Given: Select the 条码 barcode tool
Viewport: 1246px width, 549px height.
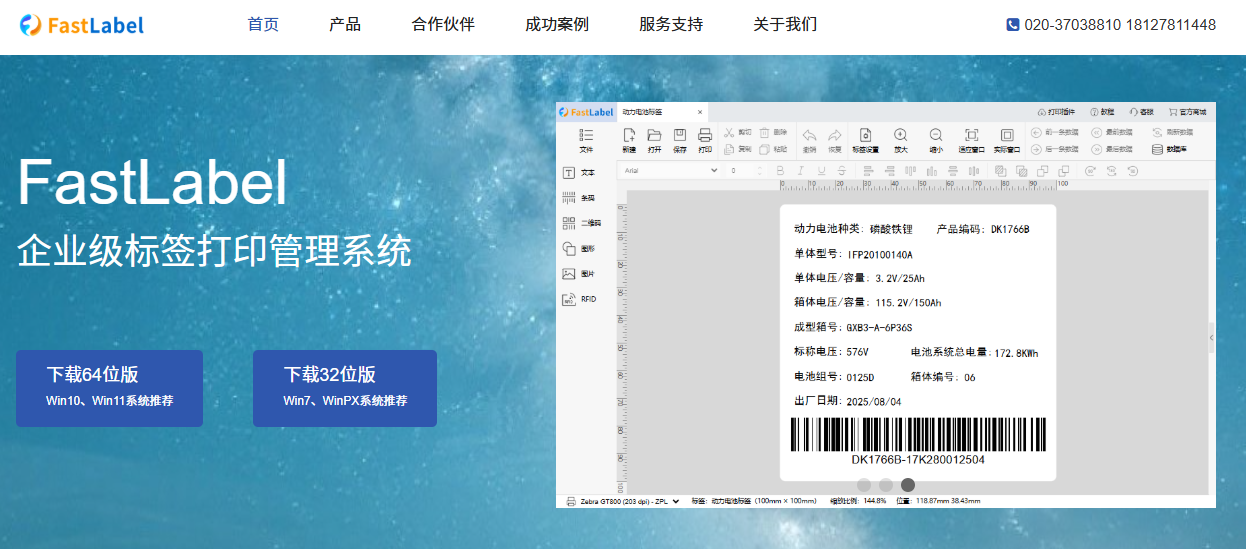Looking at the screenshot, I should click(569, 198).
